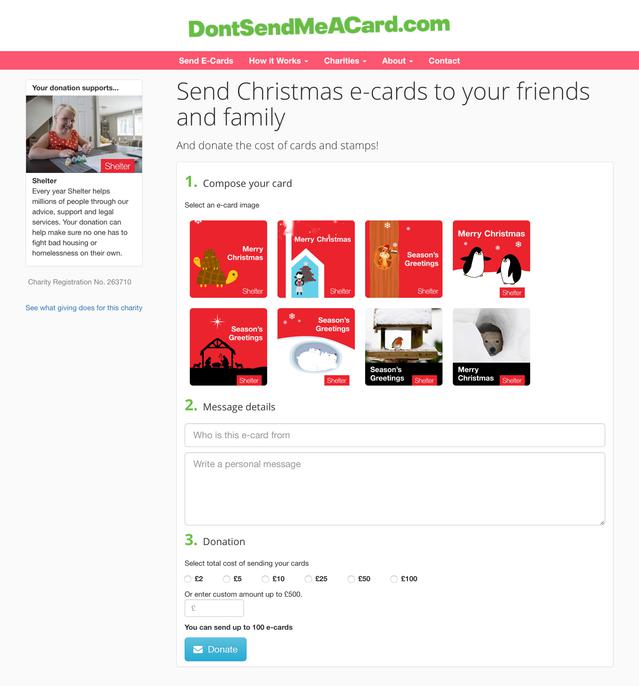
Task: Select the £2 donation amount
Action: [188, 579]
